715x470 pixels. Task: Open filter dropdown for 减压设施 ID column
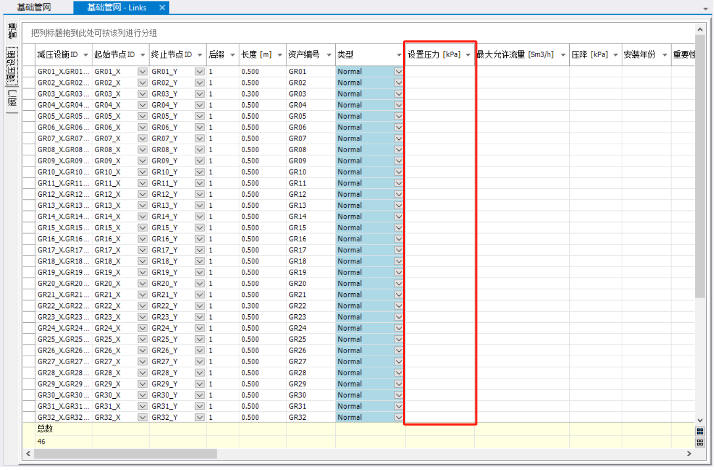[86, 54]
